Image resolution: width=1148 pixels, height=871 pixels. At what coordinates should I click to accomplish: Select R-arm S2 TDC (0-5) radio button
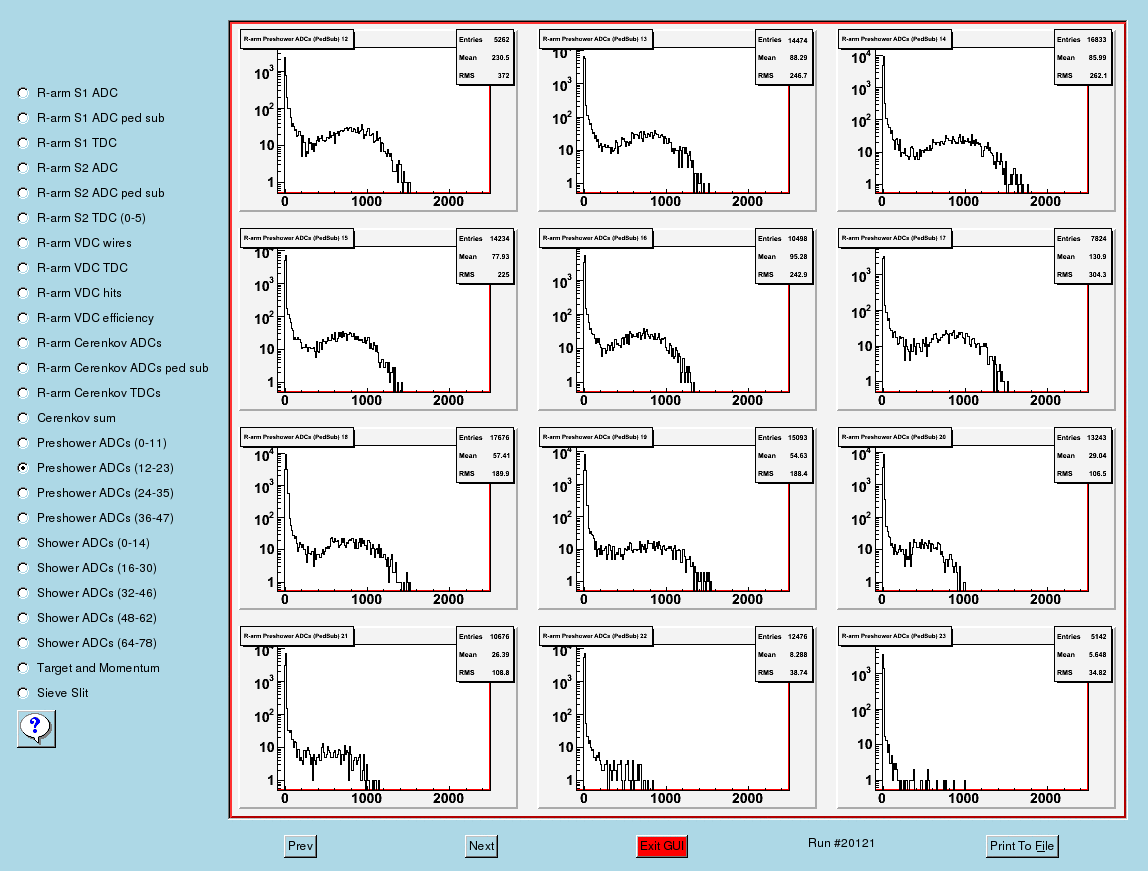(23, 218)
